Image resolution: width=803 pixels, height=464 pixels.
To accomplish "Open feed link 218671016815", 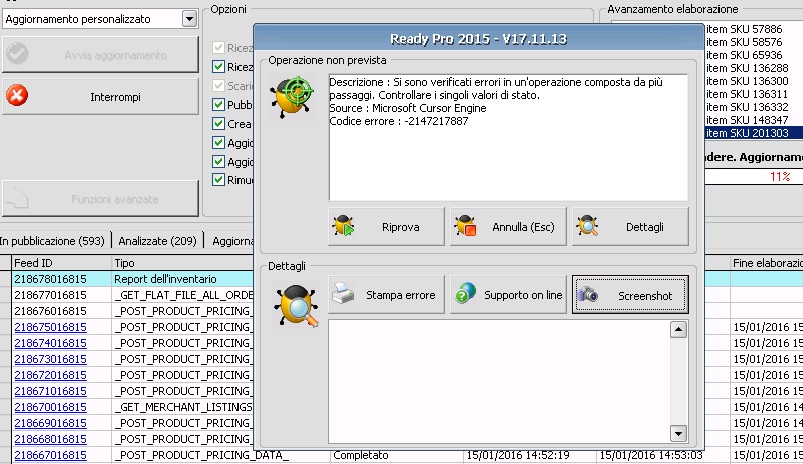I will 50,391.
